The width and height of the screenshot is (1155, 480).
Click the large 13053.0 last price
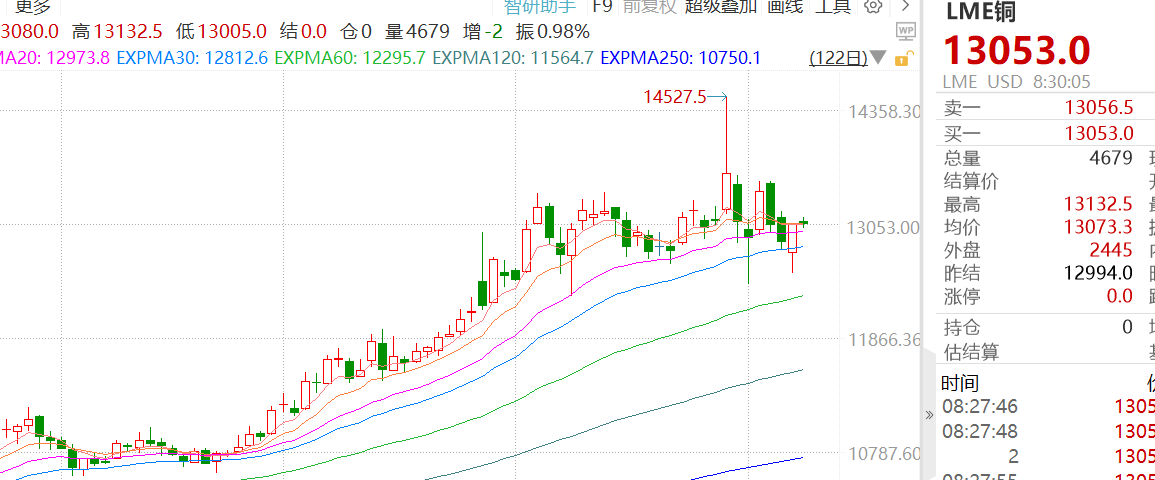(x=1017, y=51)
